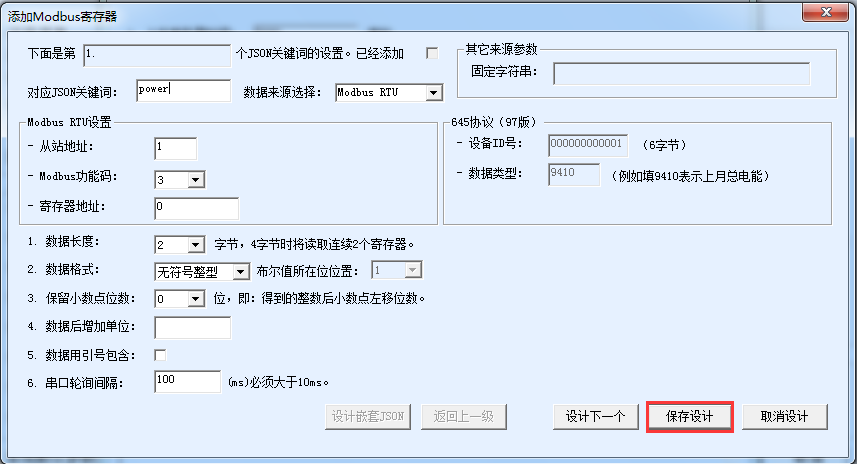Open the 数据长度 dropdown
This screenshot has height=464, width=857.
click(180, 244)
